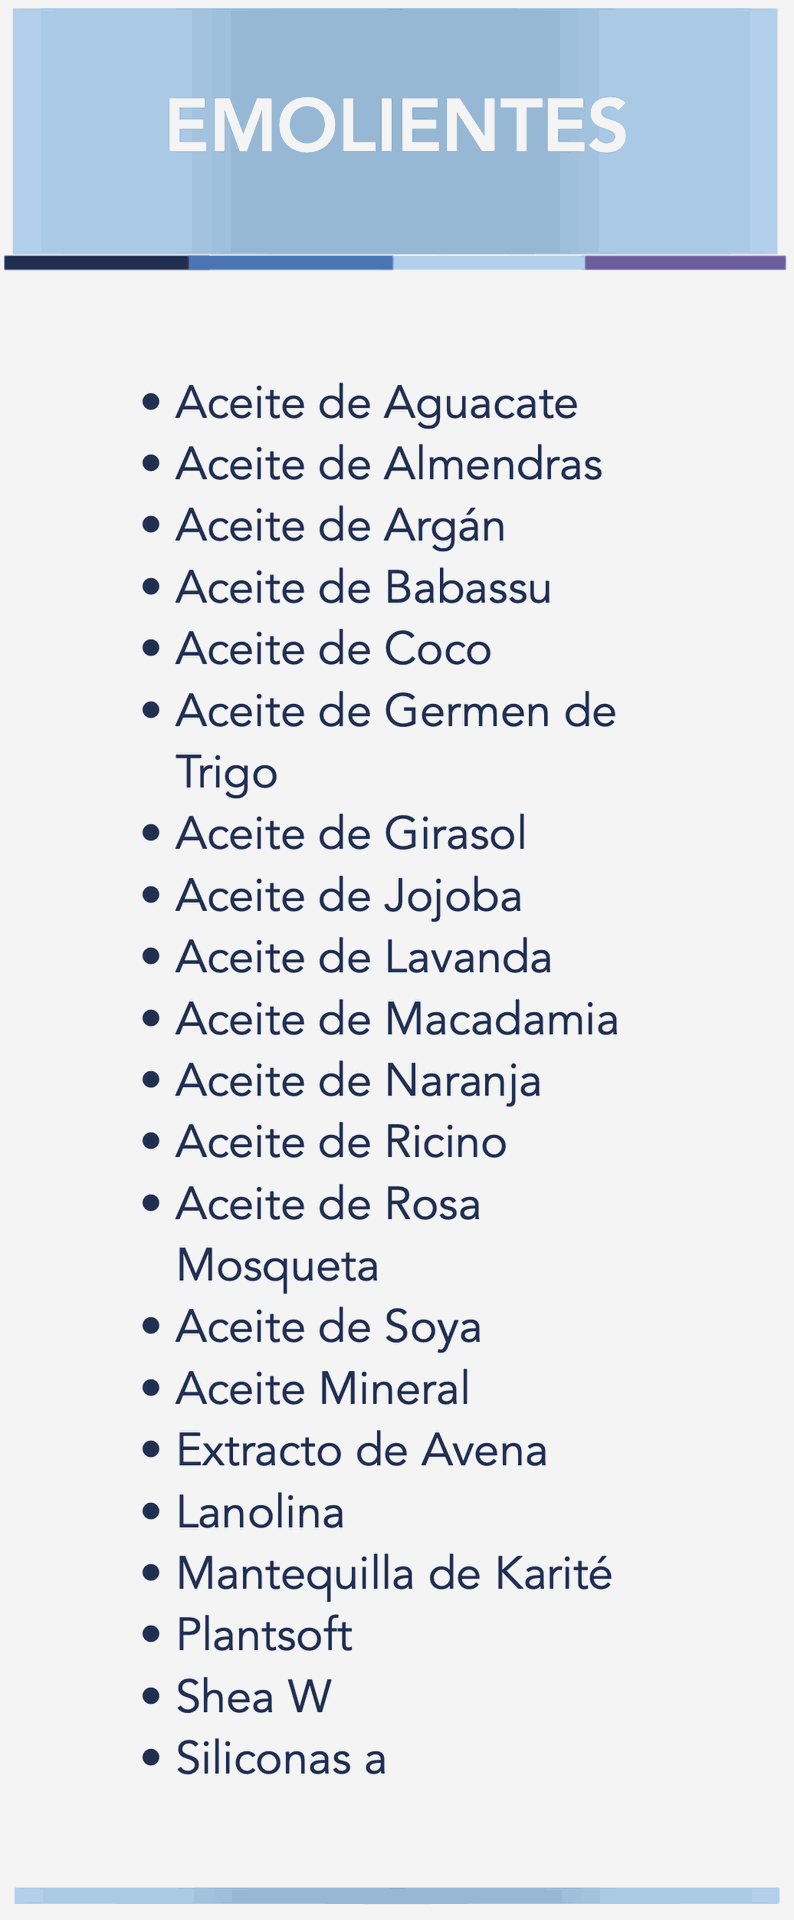Image resolution: width=794 pixels, height=1920 pixels.
Task: Click the purple divider bar segment
Action: [x=685, y=263]
